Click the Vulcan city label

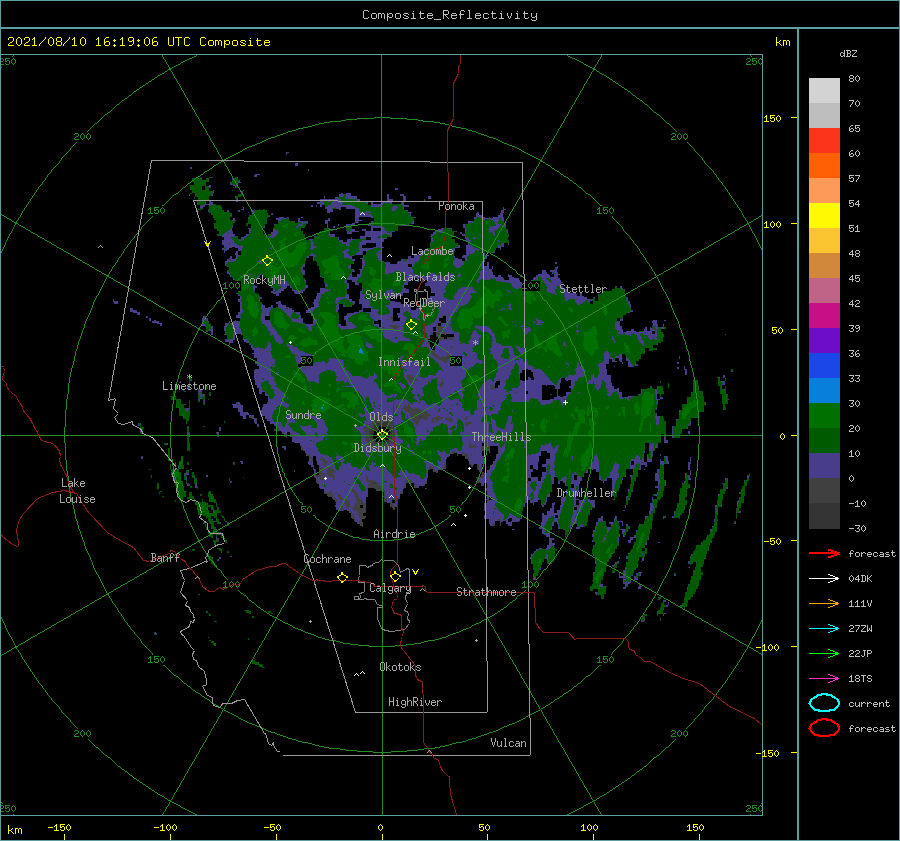click(x=508, y=742)
